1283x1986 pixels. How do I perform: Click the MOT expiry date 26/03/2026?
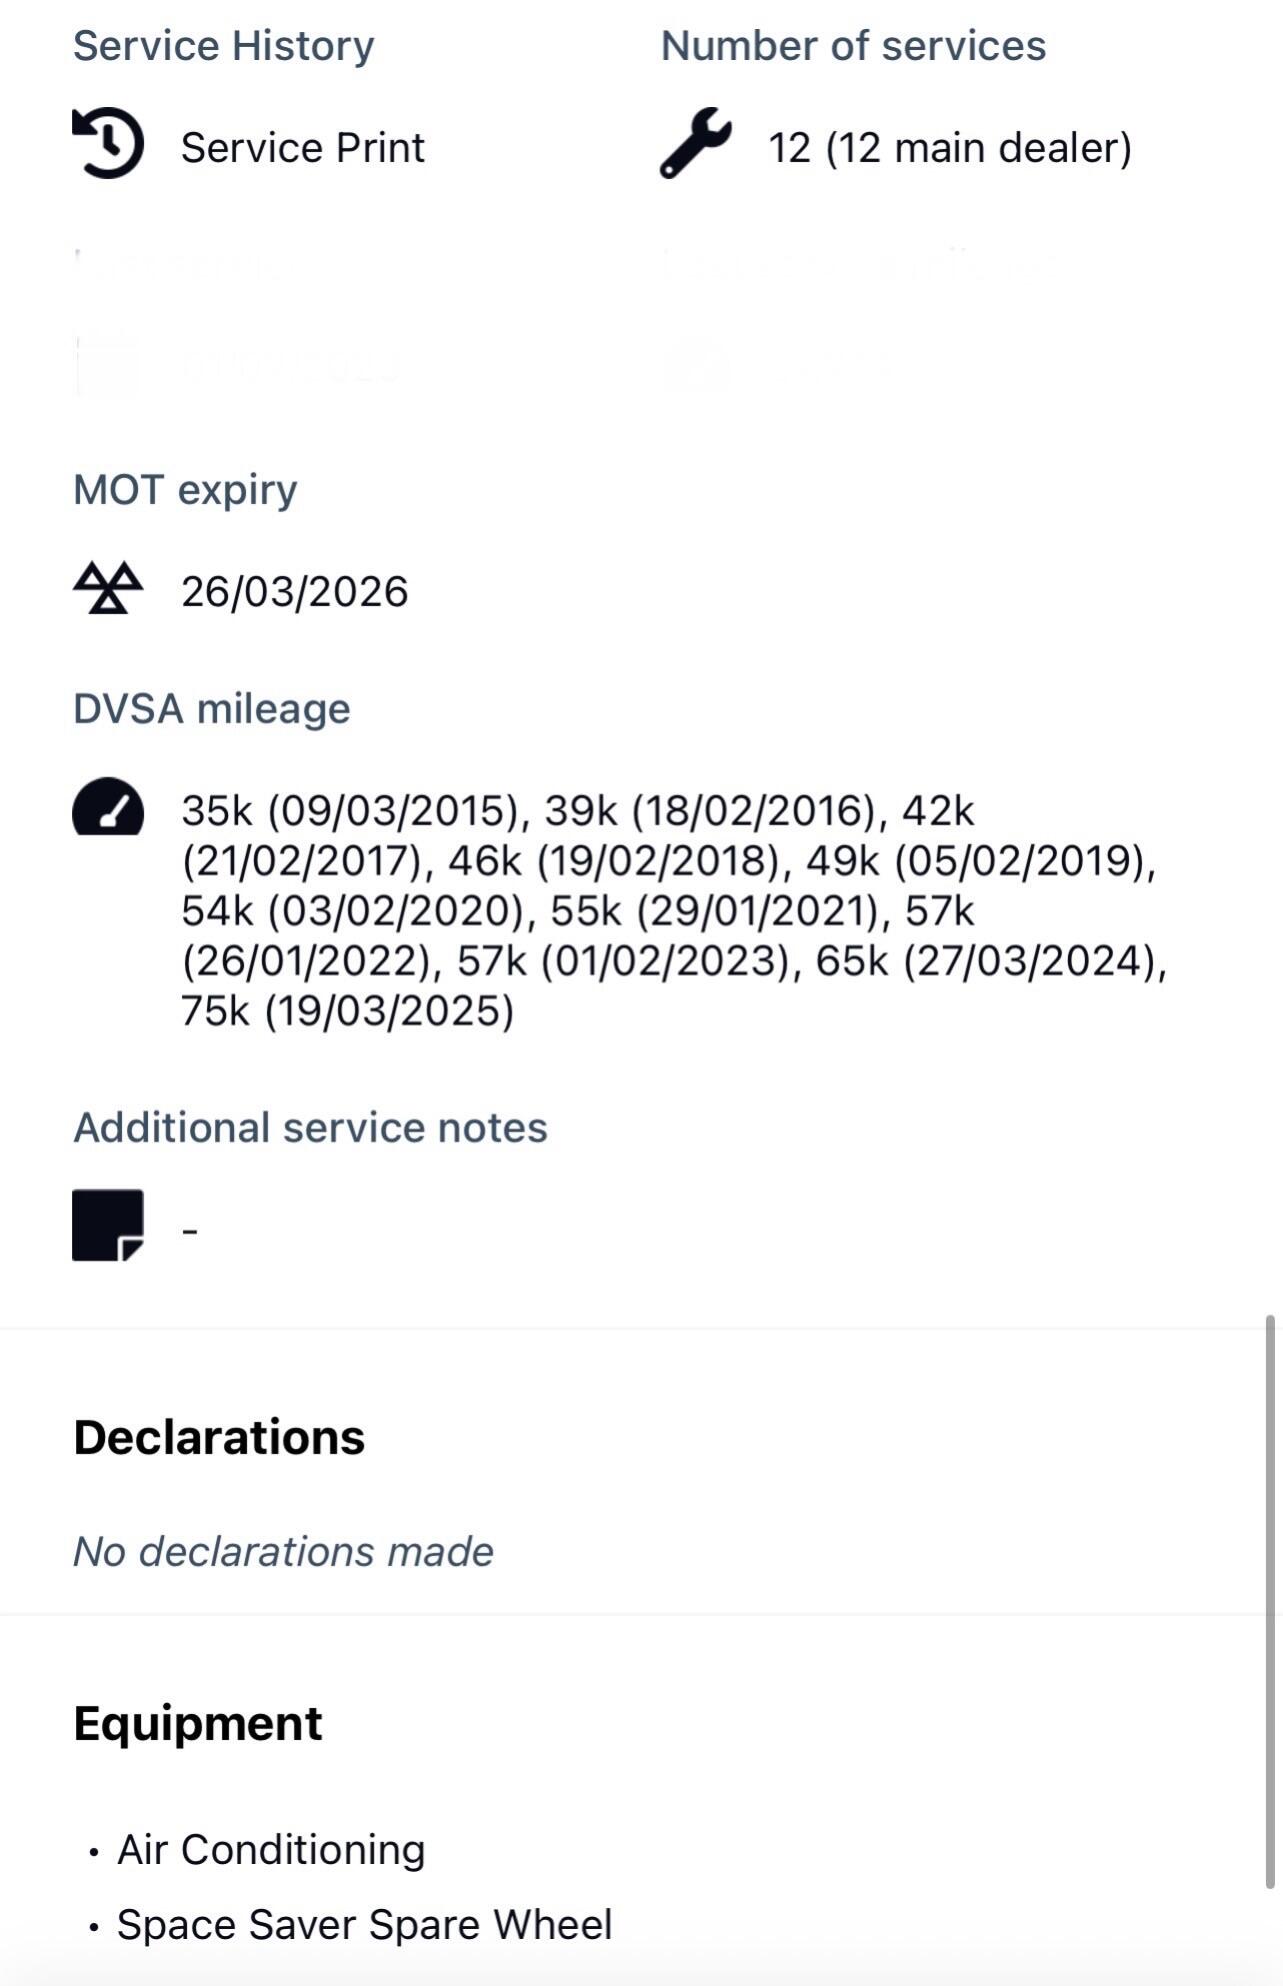[294, 592]
